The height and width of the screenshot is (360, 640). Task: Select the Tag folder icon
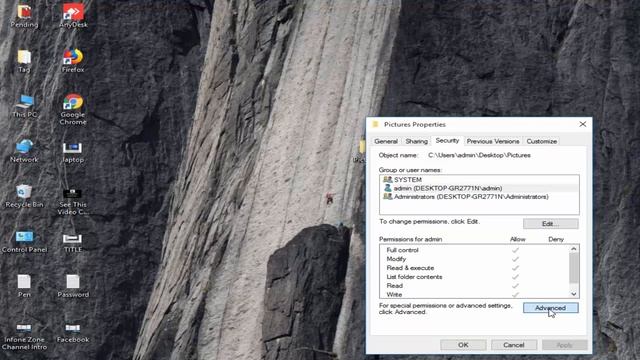24,60
